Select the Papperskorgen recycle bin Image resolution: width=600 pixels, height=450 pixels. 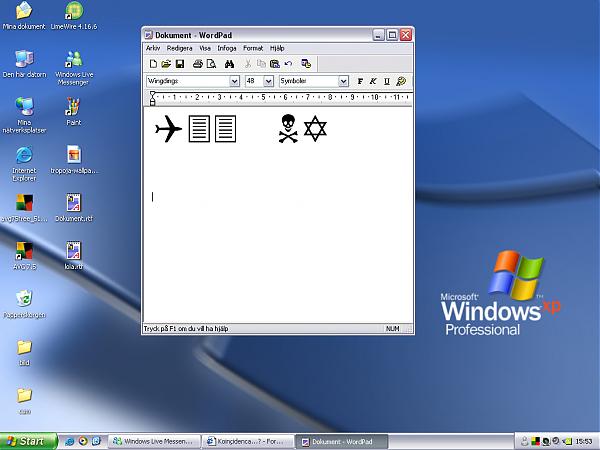[24, 304]
